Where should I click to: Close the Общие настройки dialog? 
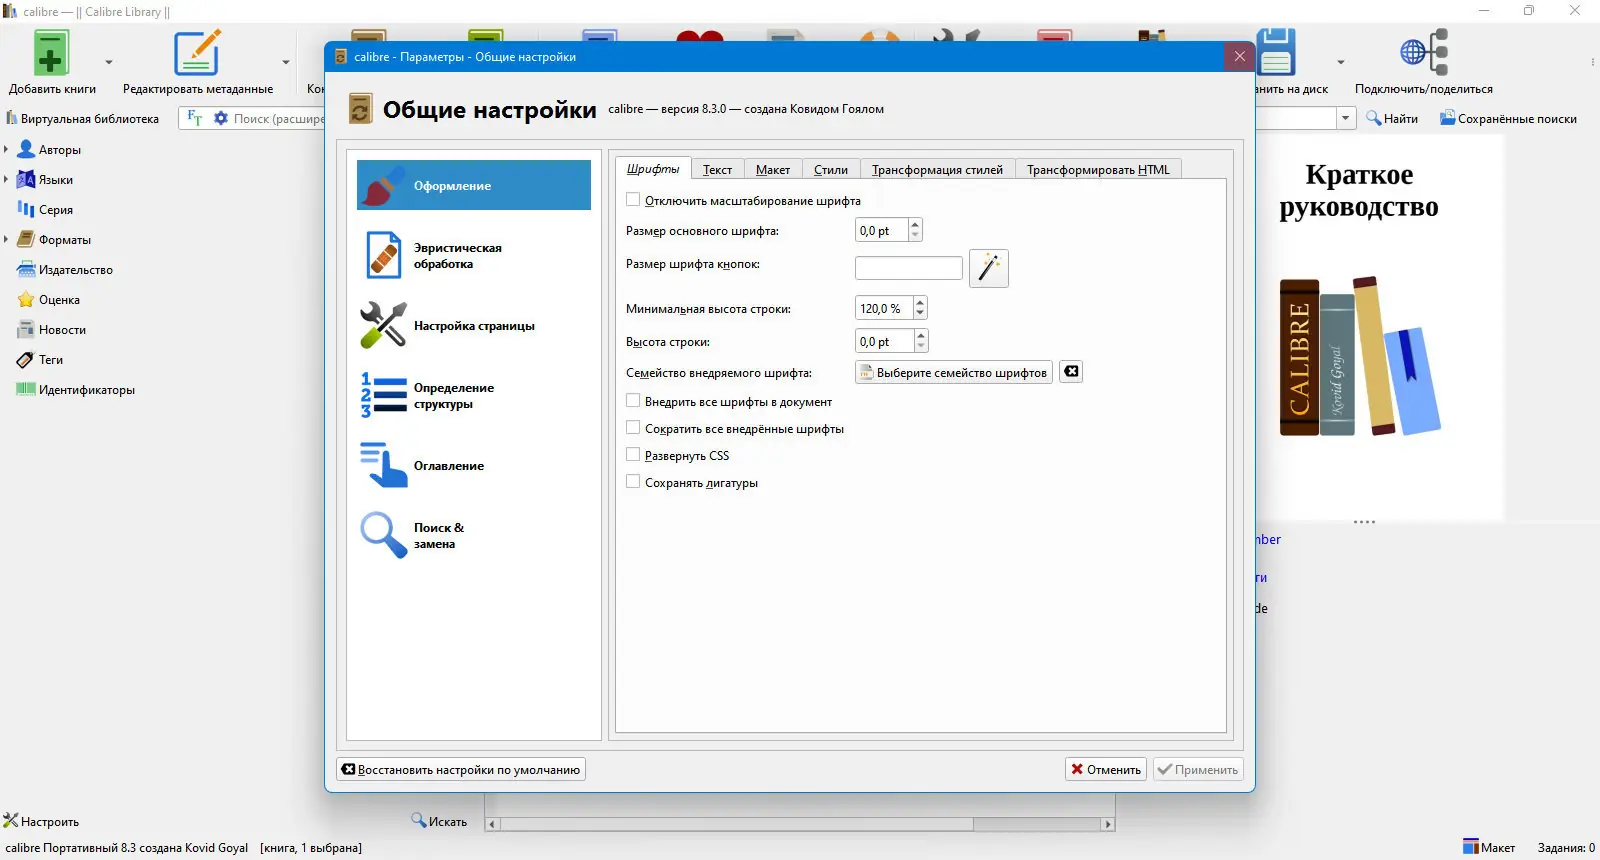(1240, 56)
